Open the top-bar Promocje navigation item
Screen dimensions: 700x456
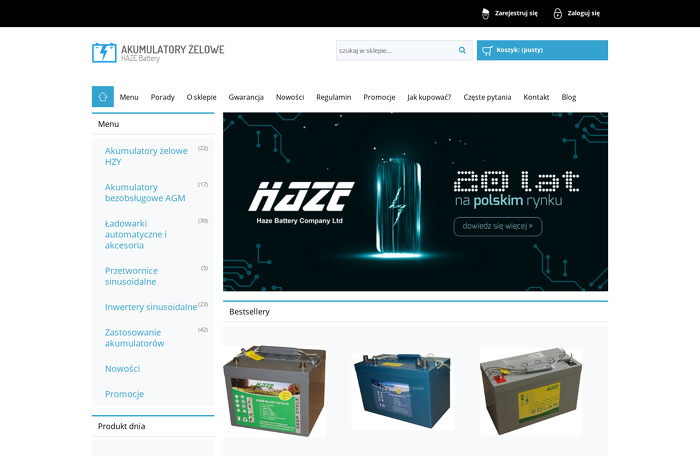point(379,97)
